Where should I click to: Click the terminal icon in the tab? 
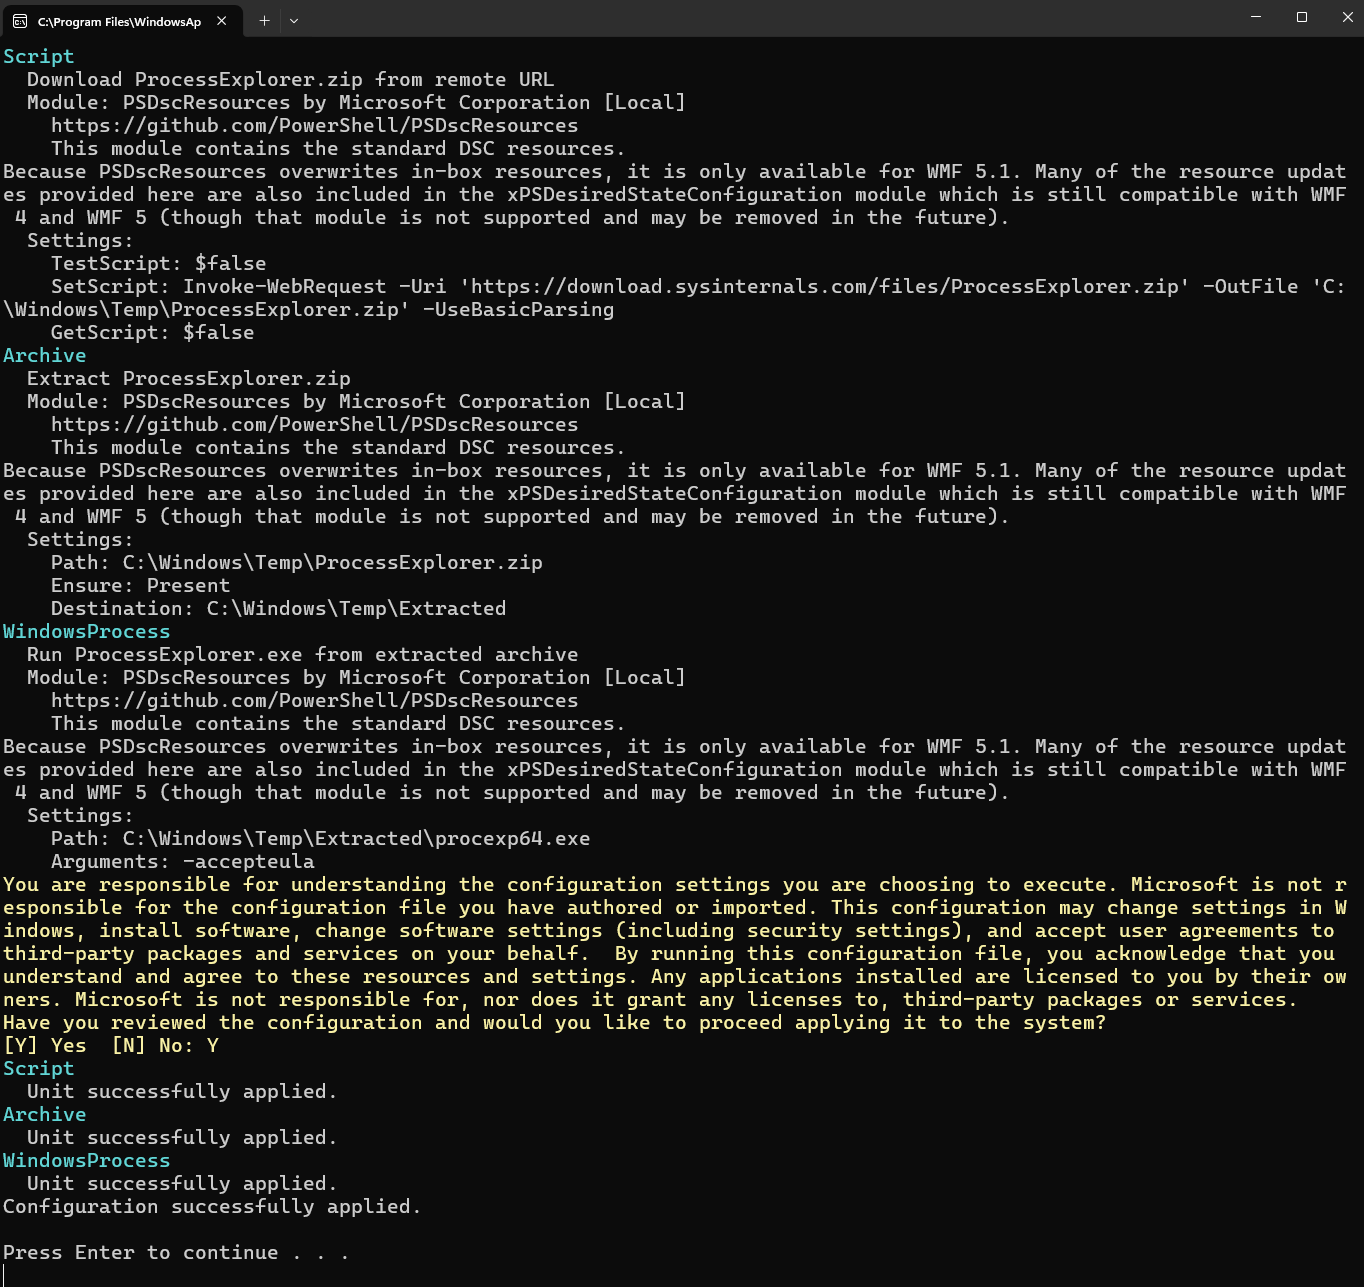20,21
